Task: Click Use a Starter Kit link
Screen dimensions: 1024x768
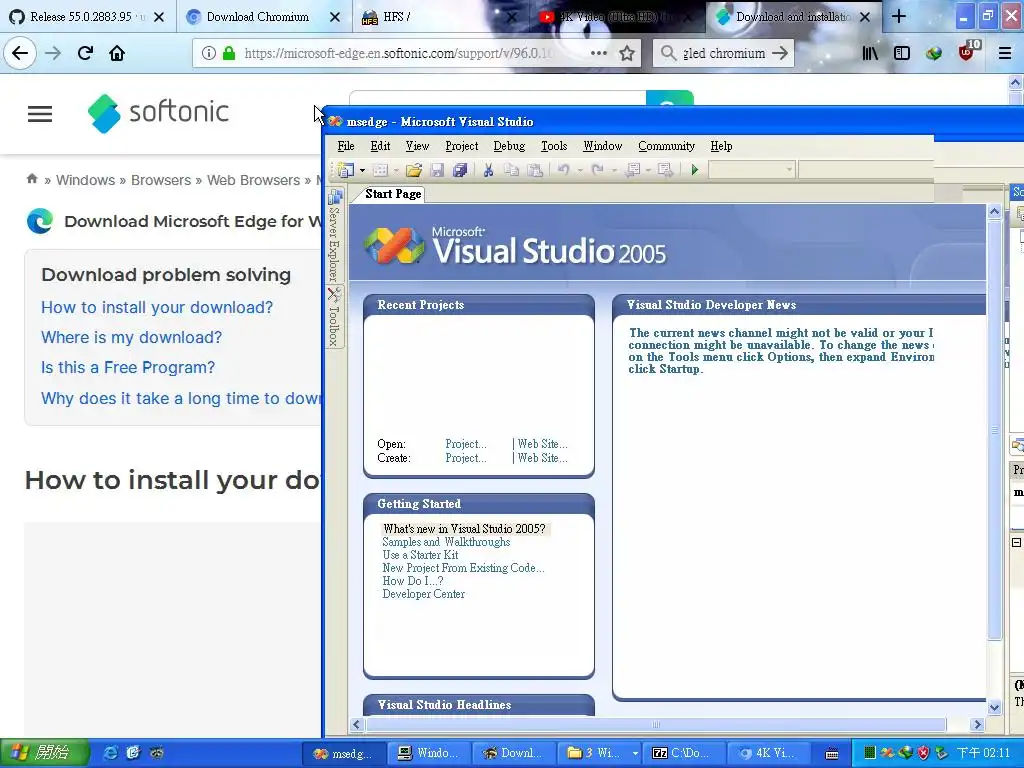Action: pos(420,555)
